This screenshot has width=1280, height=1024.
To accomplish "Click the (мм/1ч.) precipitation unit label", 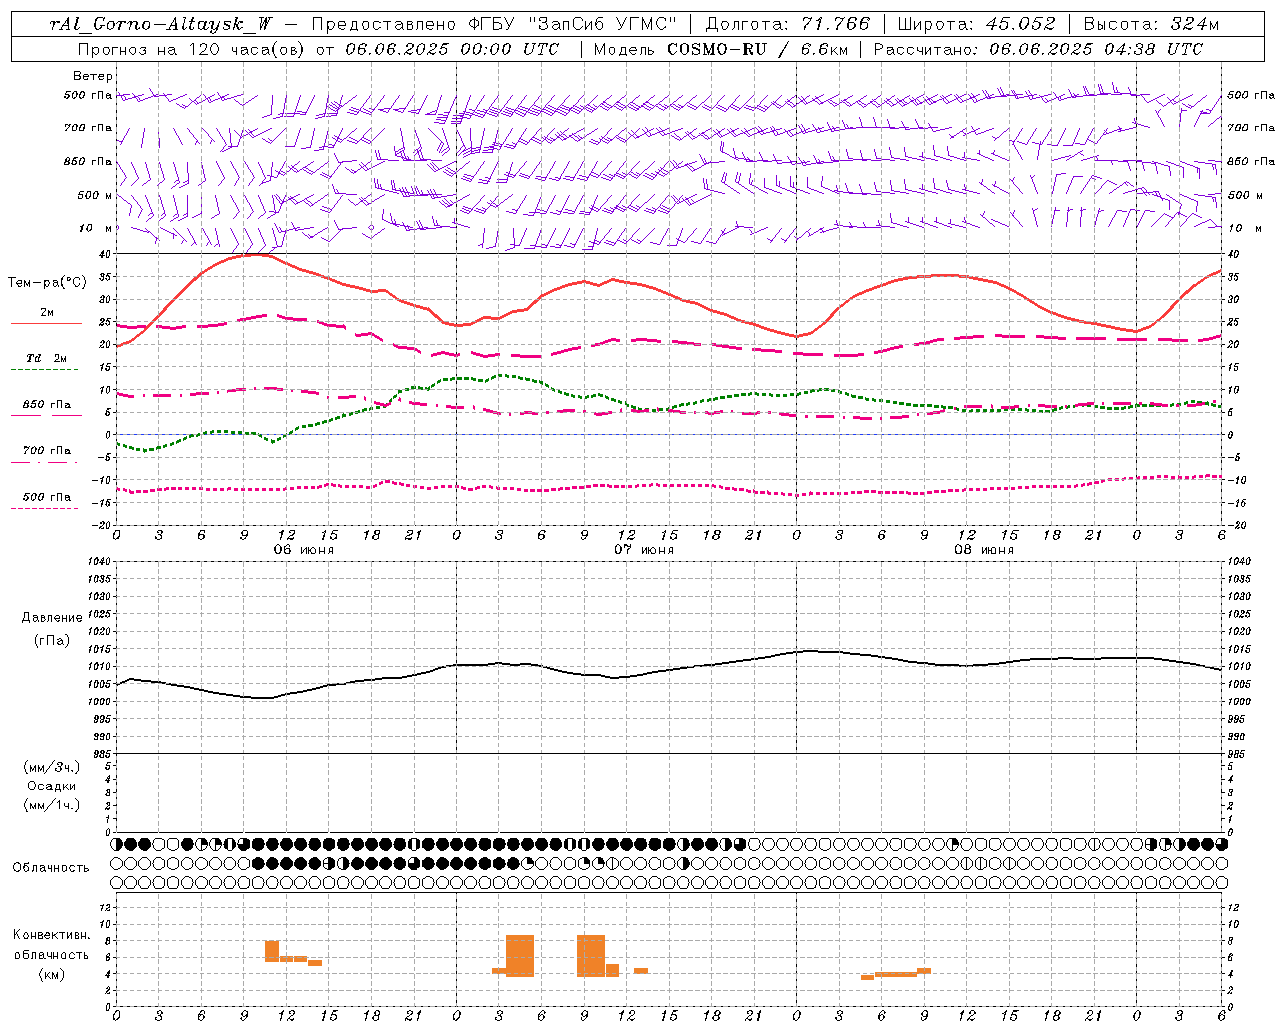I will point(52,805).
